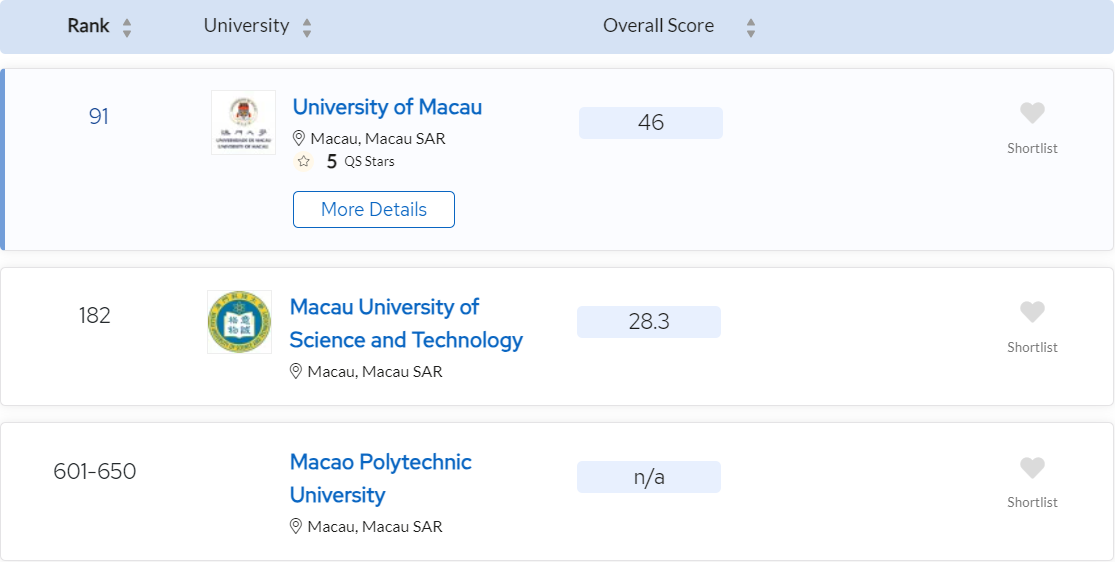Click location pin under Macao Polytechnic University
Image resolution: width=1115 pixels, height=562 pixels.
tap(296, 526)
